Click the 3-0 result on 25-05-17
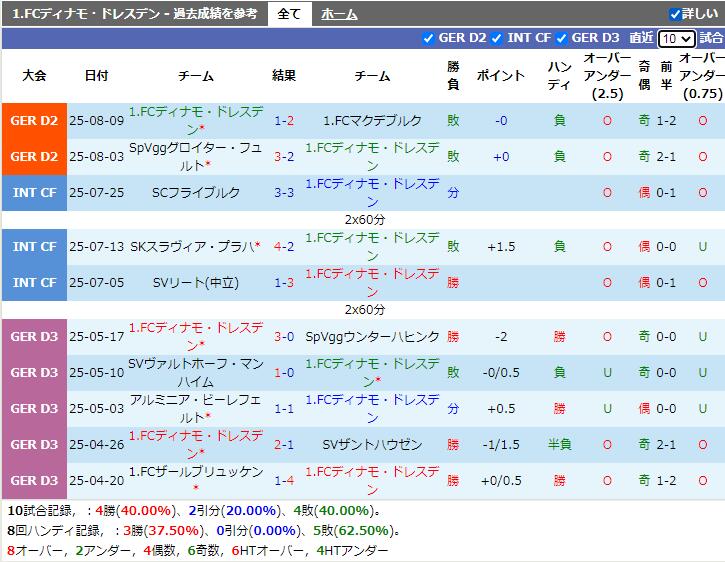The height and width of the screenshot is (562, 725). point(284,337)
